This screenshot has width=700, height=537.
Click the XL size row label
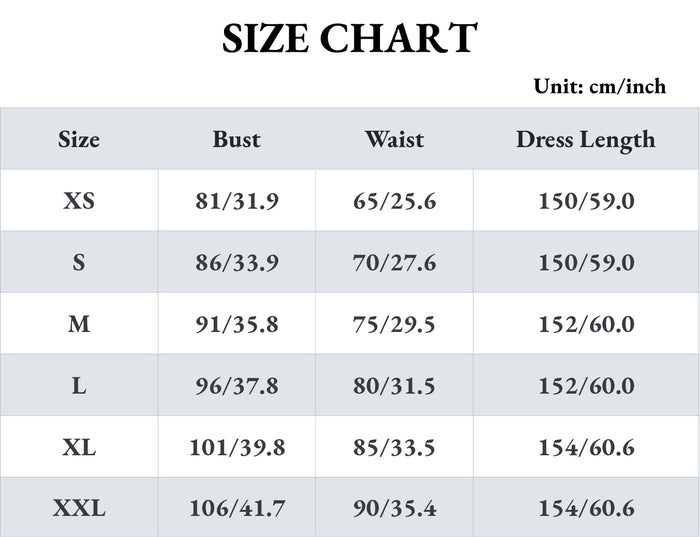79,447
